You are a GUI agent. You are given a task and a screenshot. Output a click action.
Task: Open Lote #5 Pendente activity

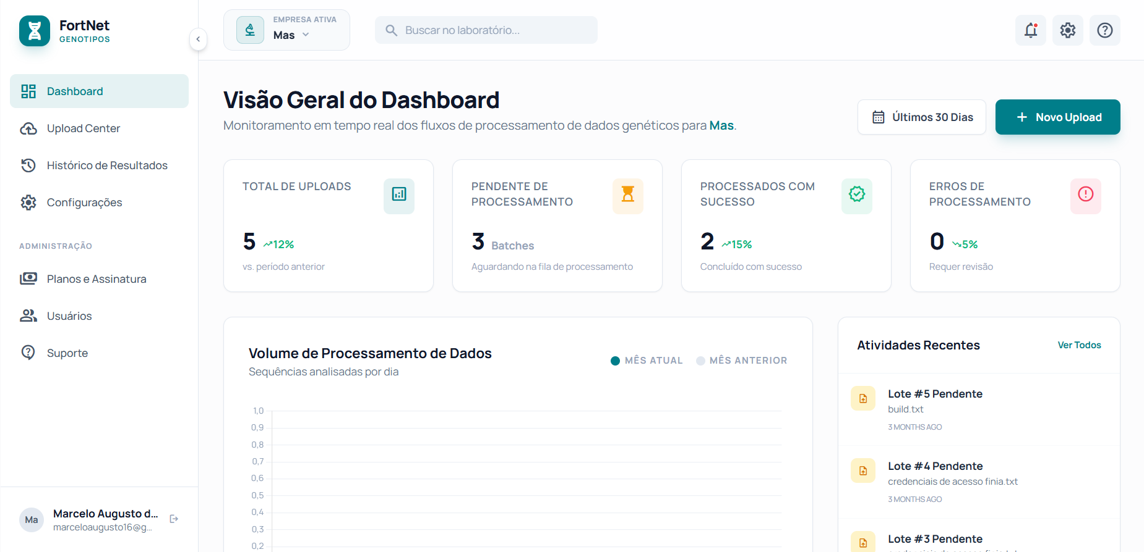(x=978, y=410)
